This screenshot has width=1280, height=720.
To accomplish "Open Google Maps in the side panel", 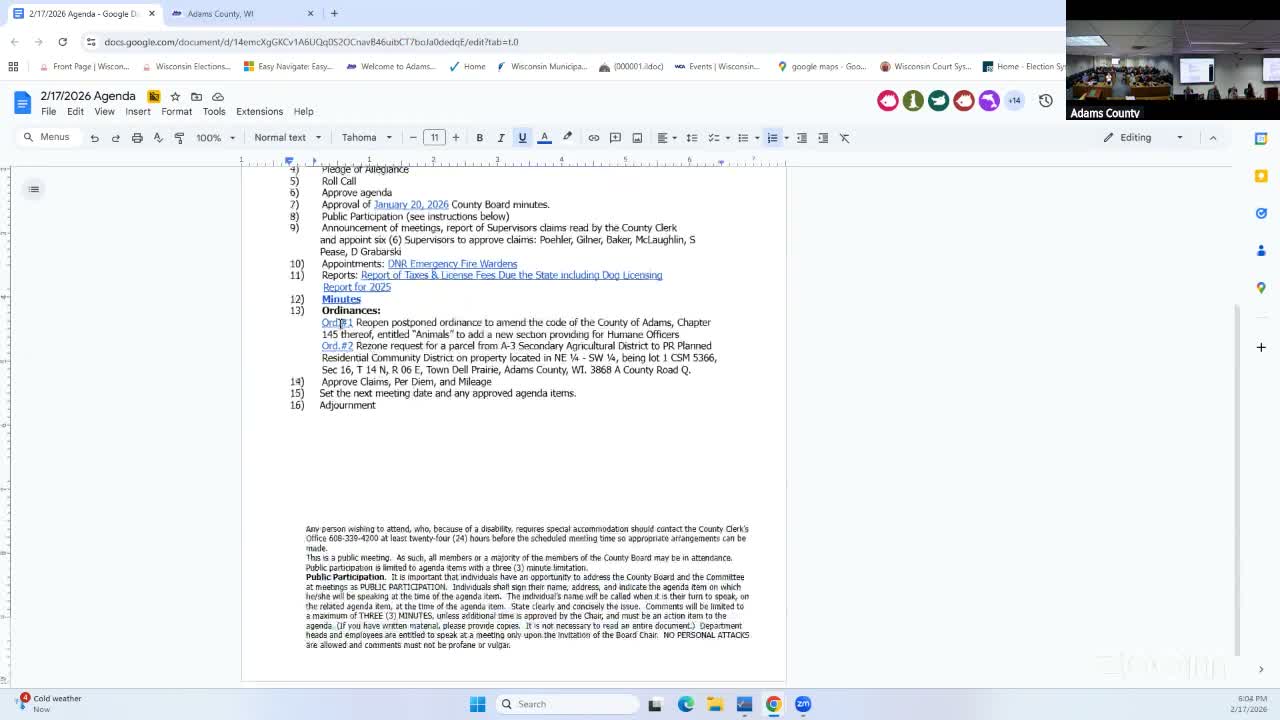I will point(1261,288).
